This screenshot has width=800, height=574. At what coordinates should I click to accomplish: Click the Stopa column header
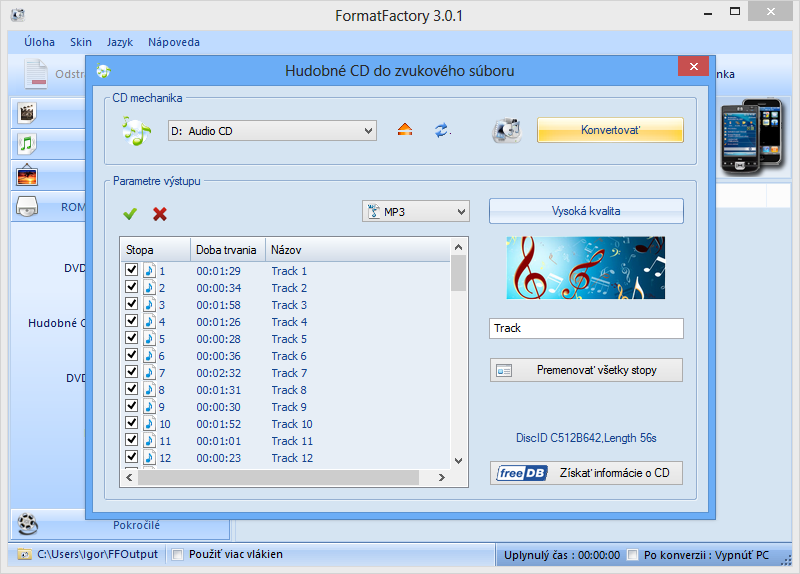click(156, 250)
